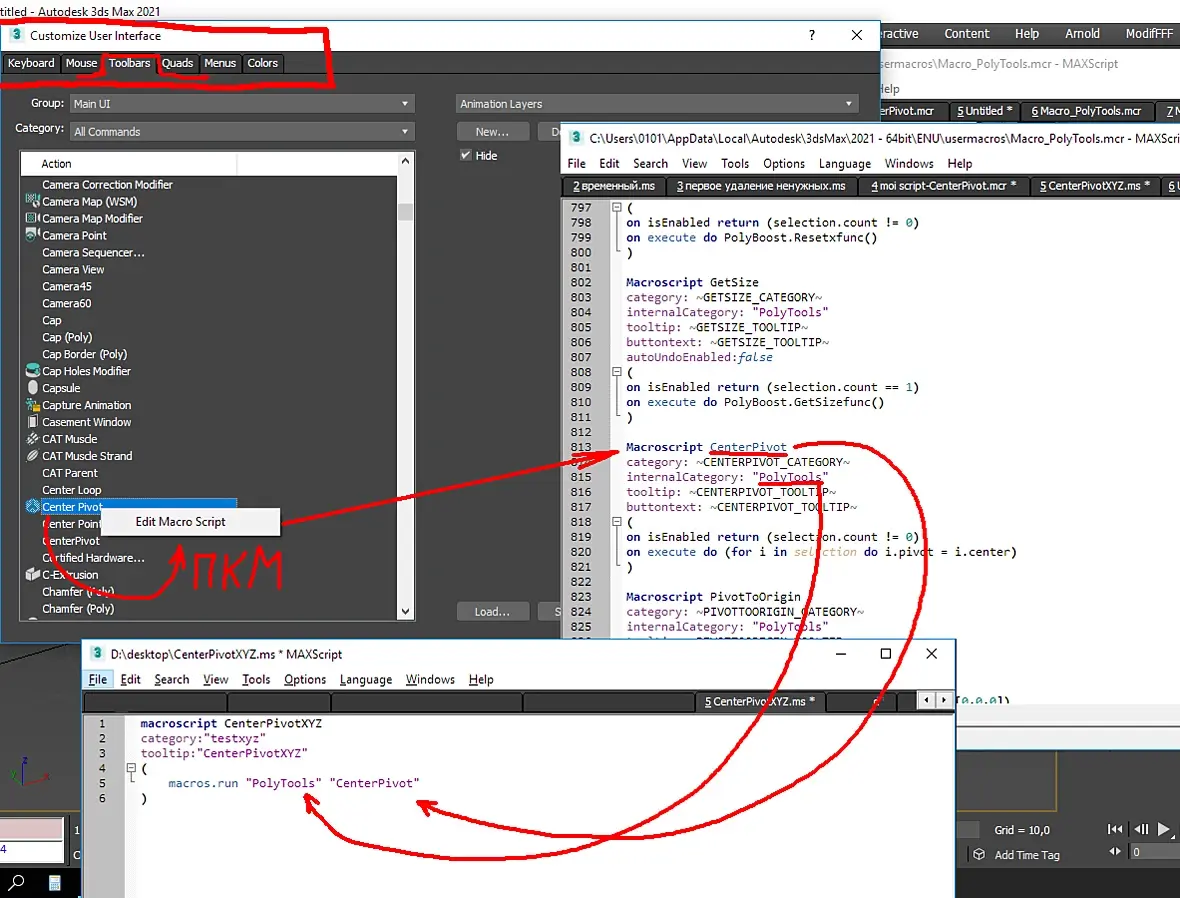The height and width of the screenshot is (898, 1180).
Task: Toggle the Hide checkbox
Action: (466, 155)
